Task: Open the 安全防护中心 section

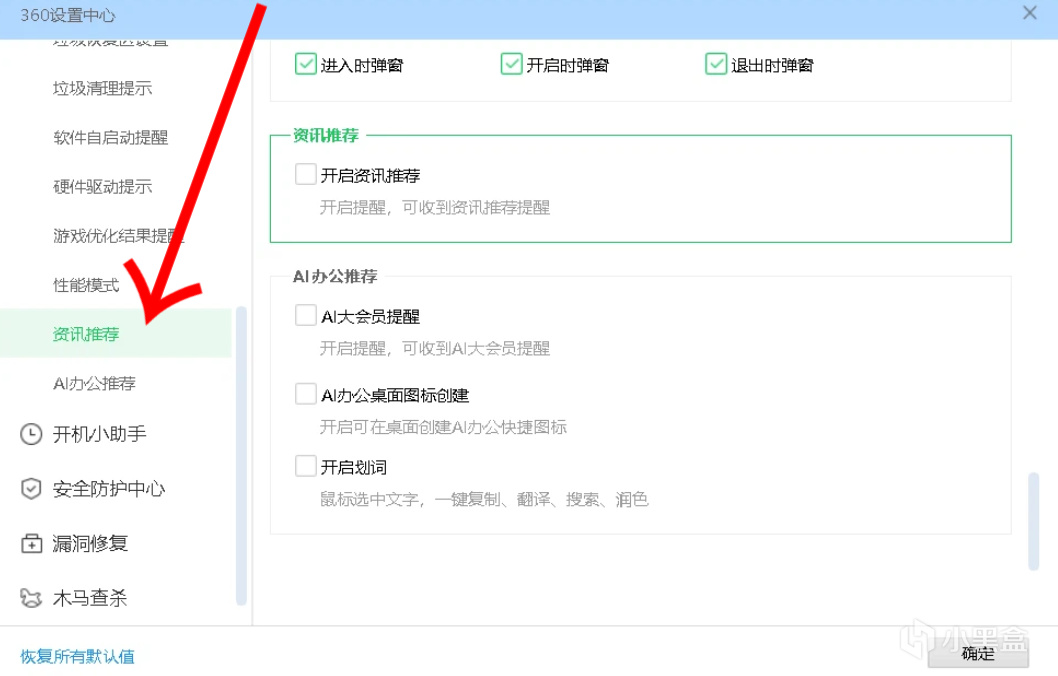Action: (x=109, y=488)
